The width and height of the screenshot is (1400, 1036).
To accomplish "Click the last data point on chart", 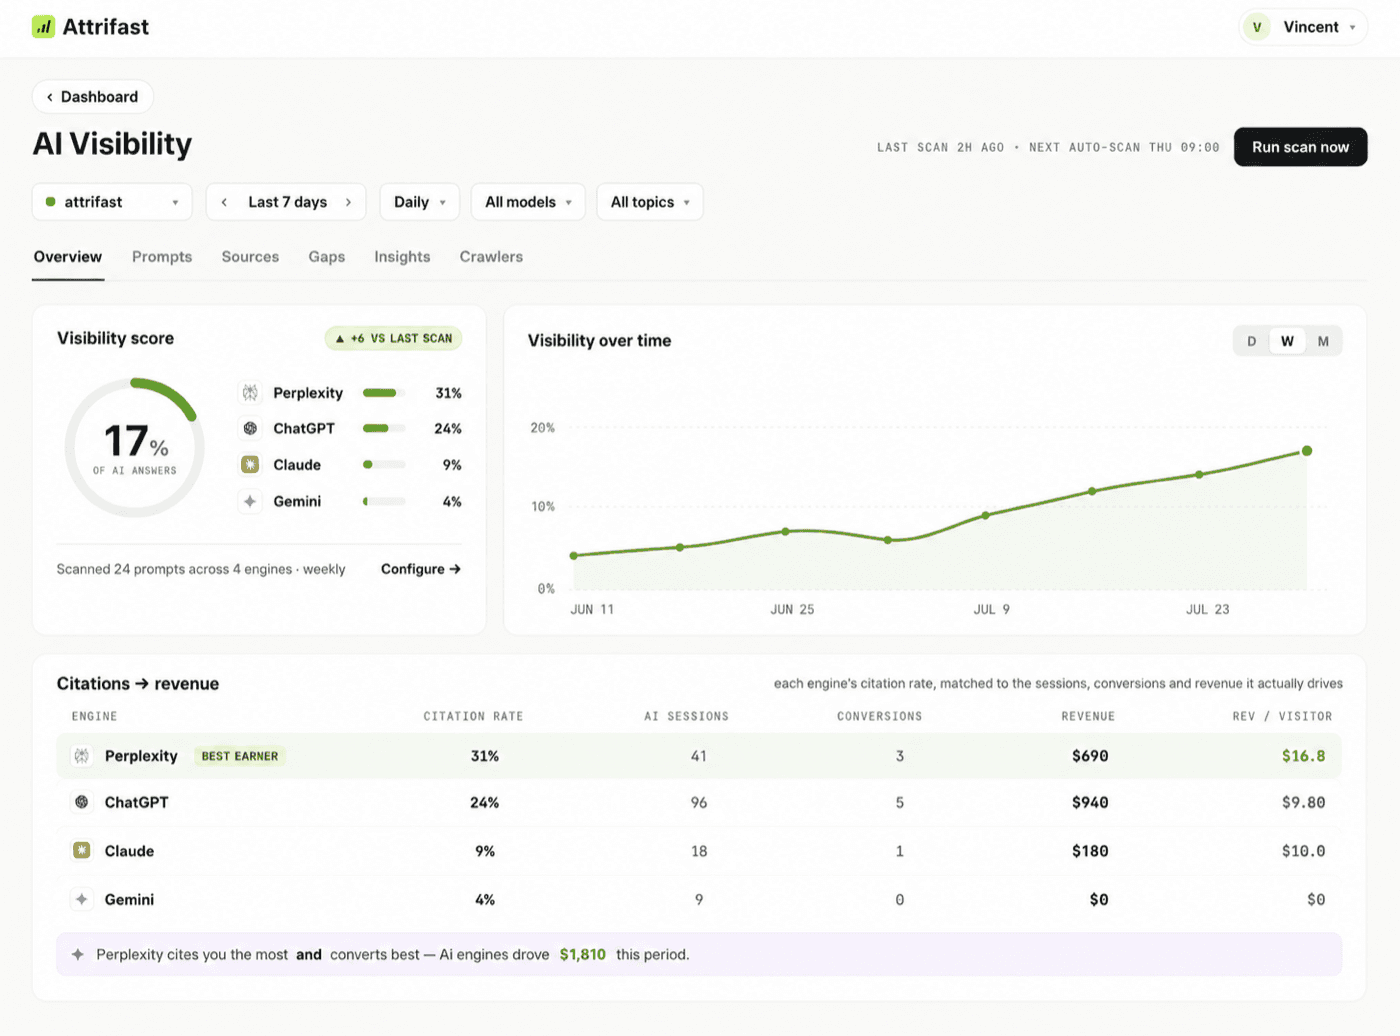I will click(1306, 451).
